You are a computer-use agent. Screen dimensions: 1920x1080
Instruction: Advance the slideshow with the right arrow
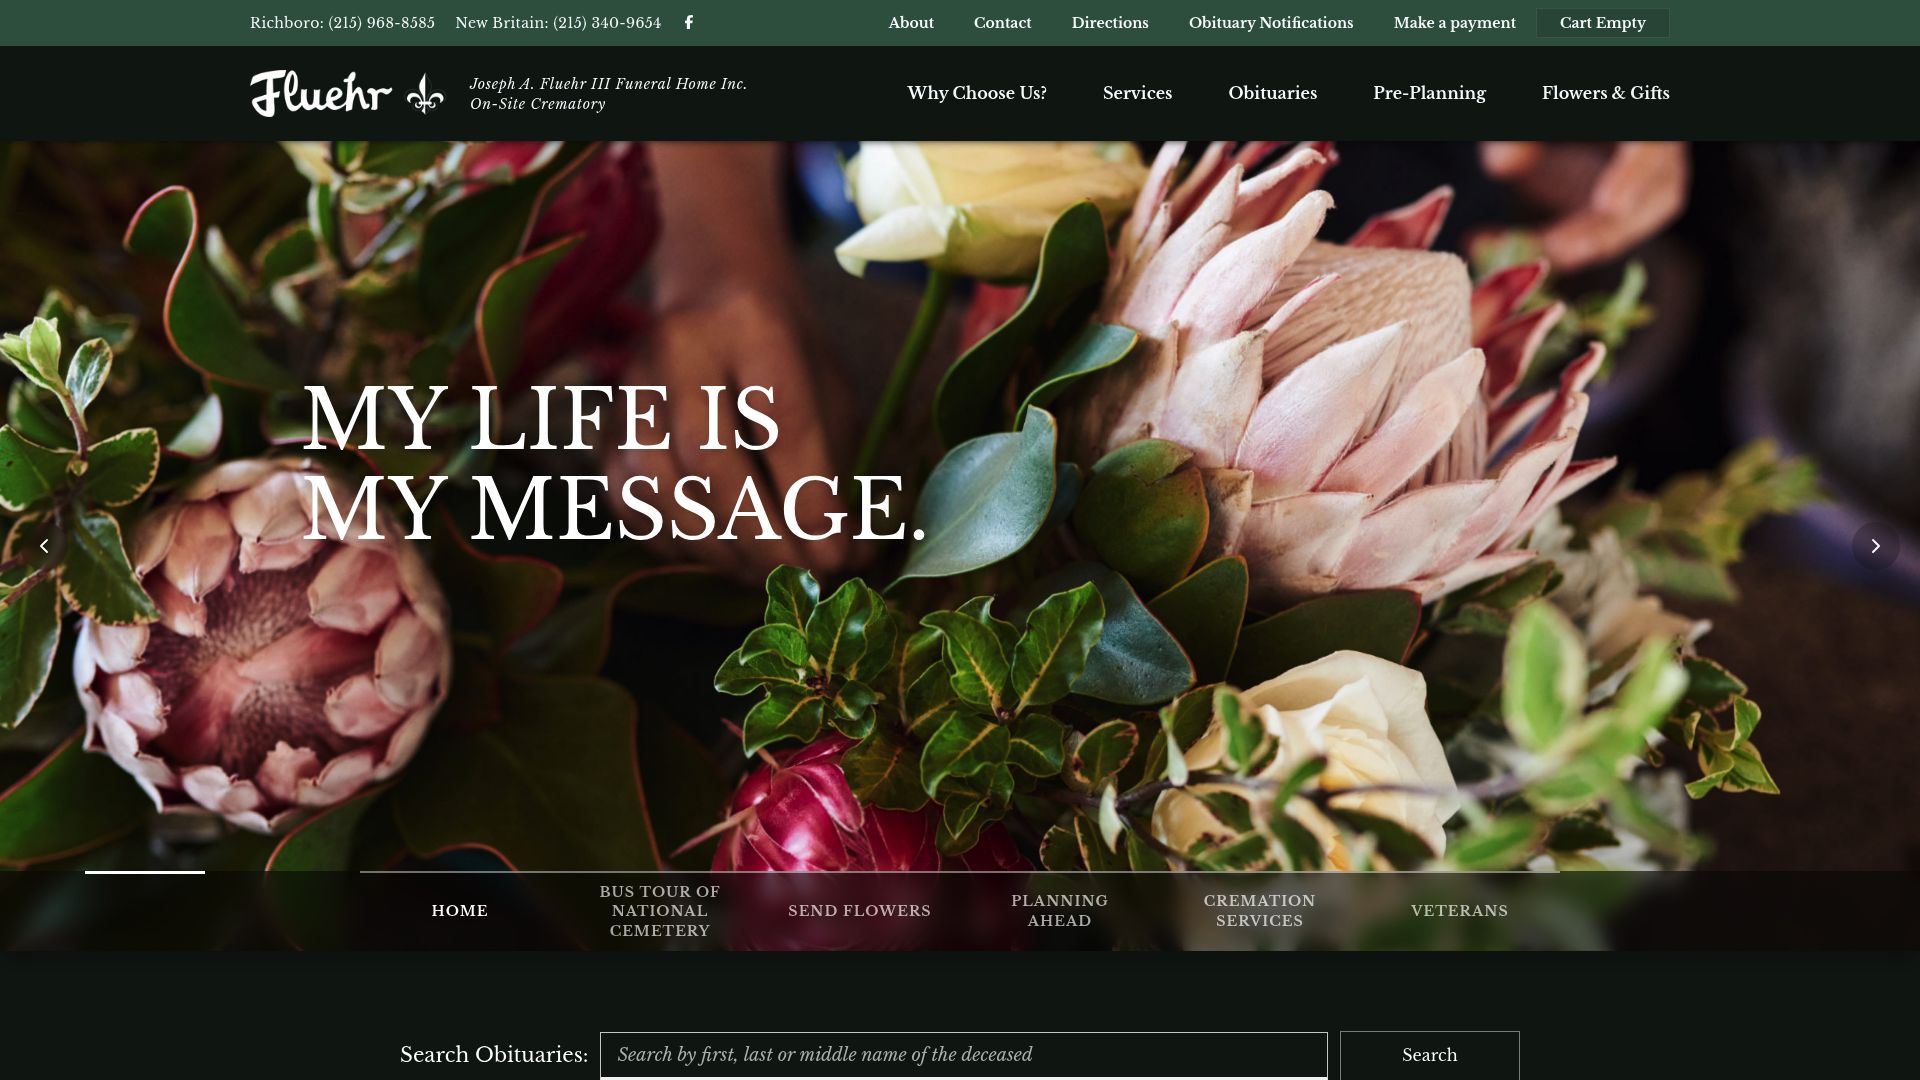point(1875,545)
